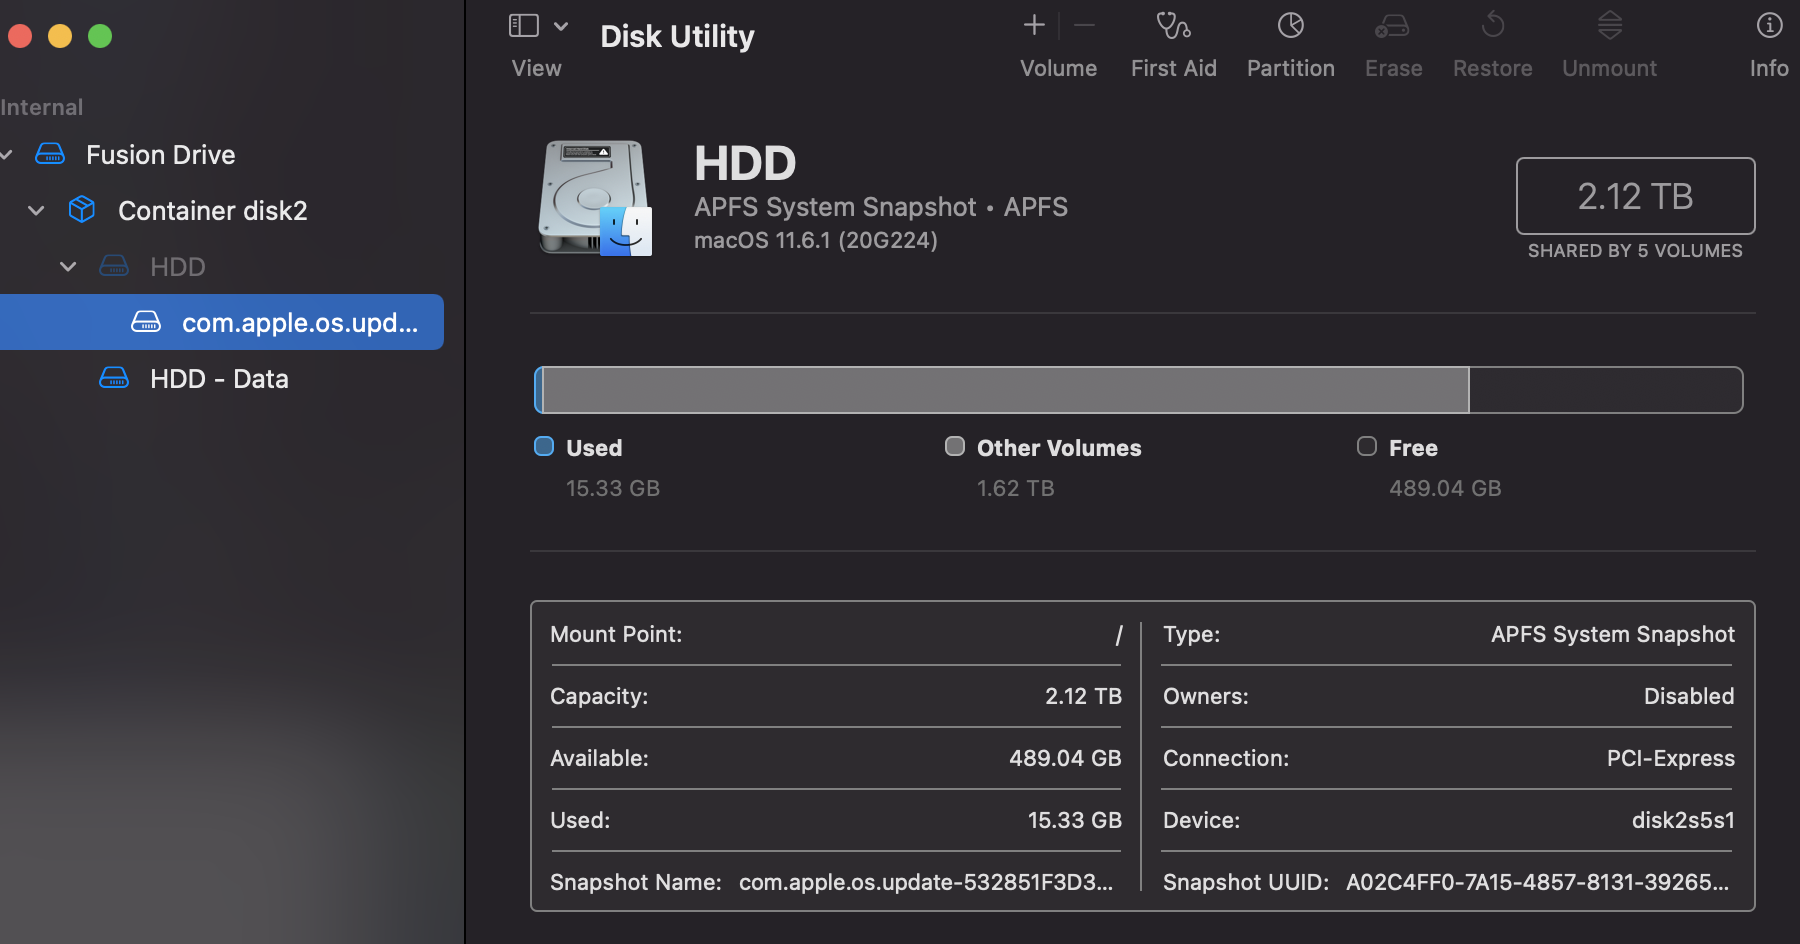Click the Erase drive icon

point(1392,26)
